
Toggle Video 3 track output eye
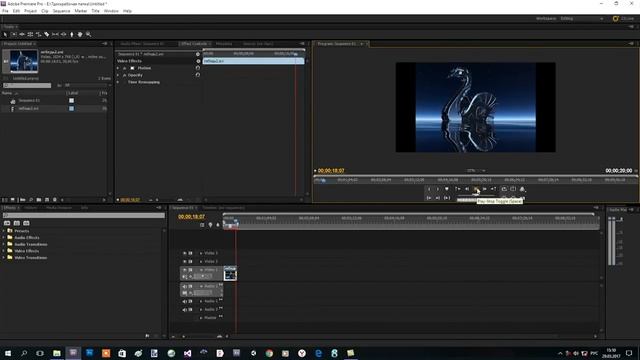184,253
